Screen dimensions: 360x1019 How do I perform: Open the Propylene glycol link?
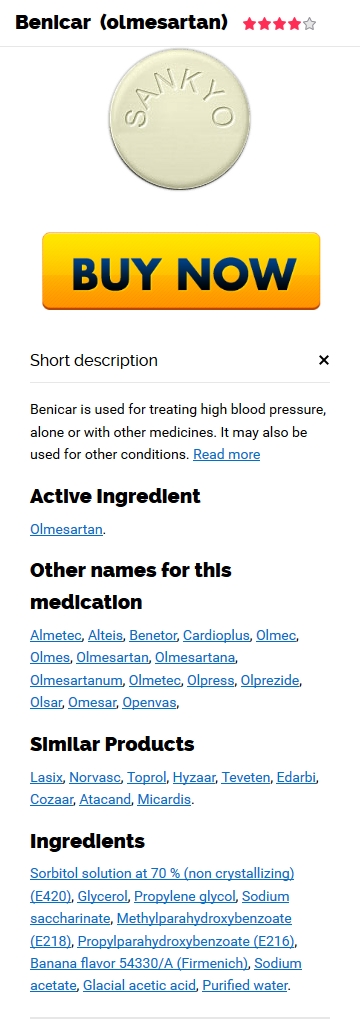point(185,897)
